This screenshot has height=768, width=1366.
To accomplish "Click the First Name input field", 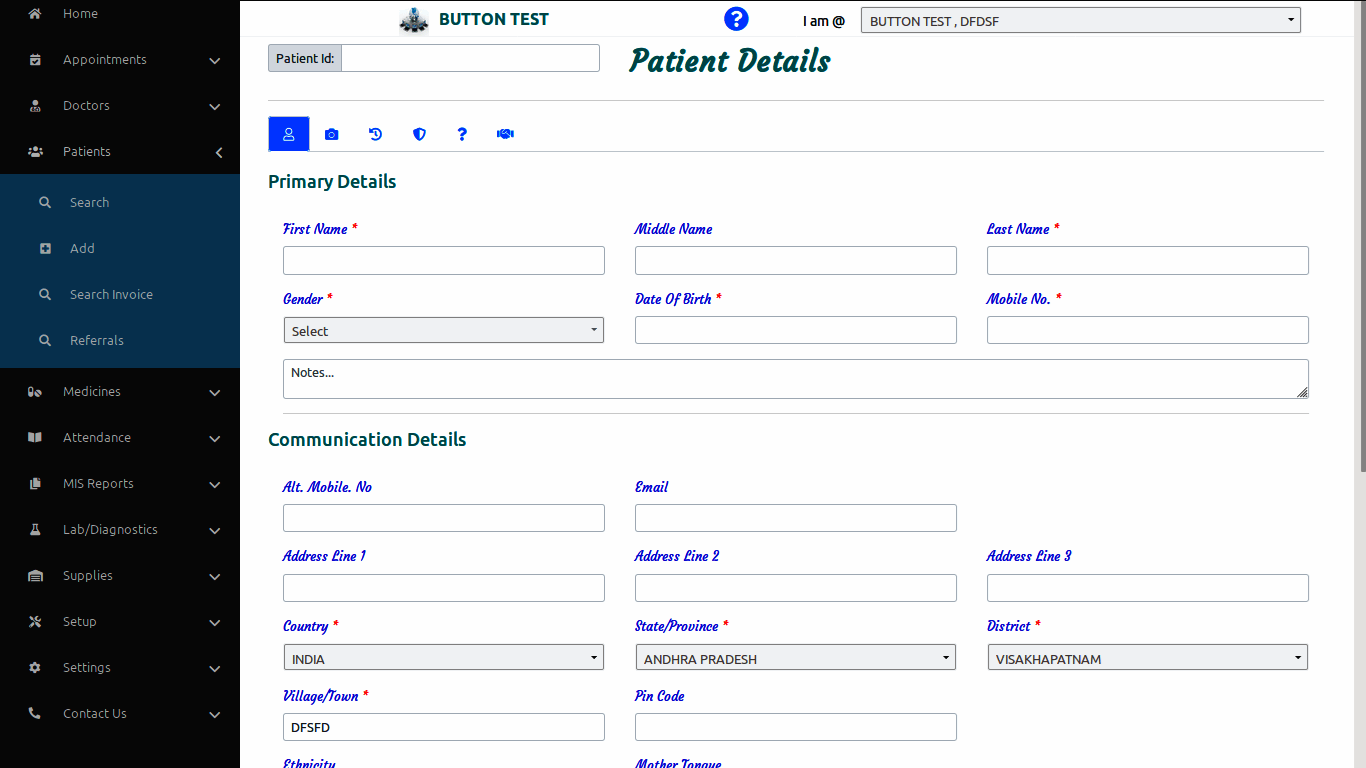I will [443, 260].
